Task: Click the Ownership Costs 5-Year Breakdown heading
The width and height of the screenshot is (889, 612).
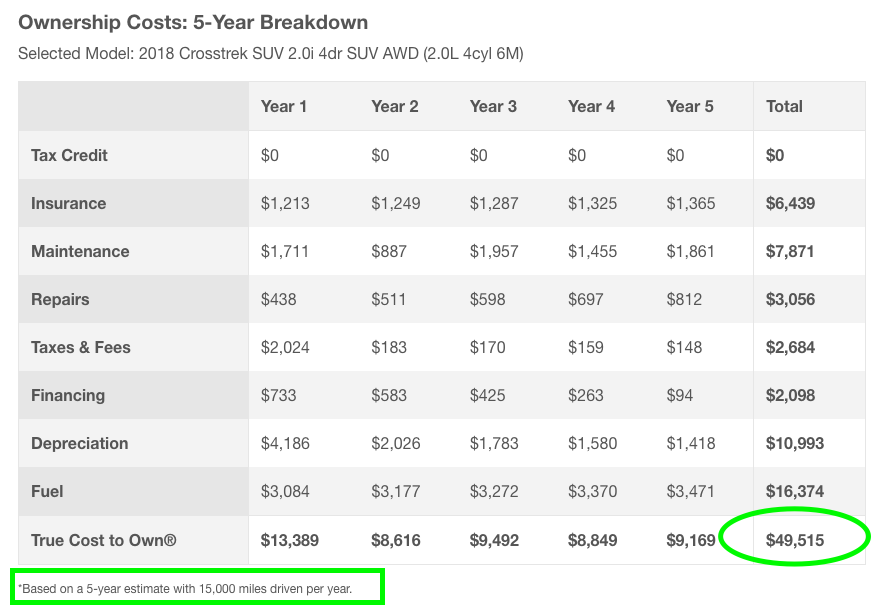Action: click(x=193, y=21)
